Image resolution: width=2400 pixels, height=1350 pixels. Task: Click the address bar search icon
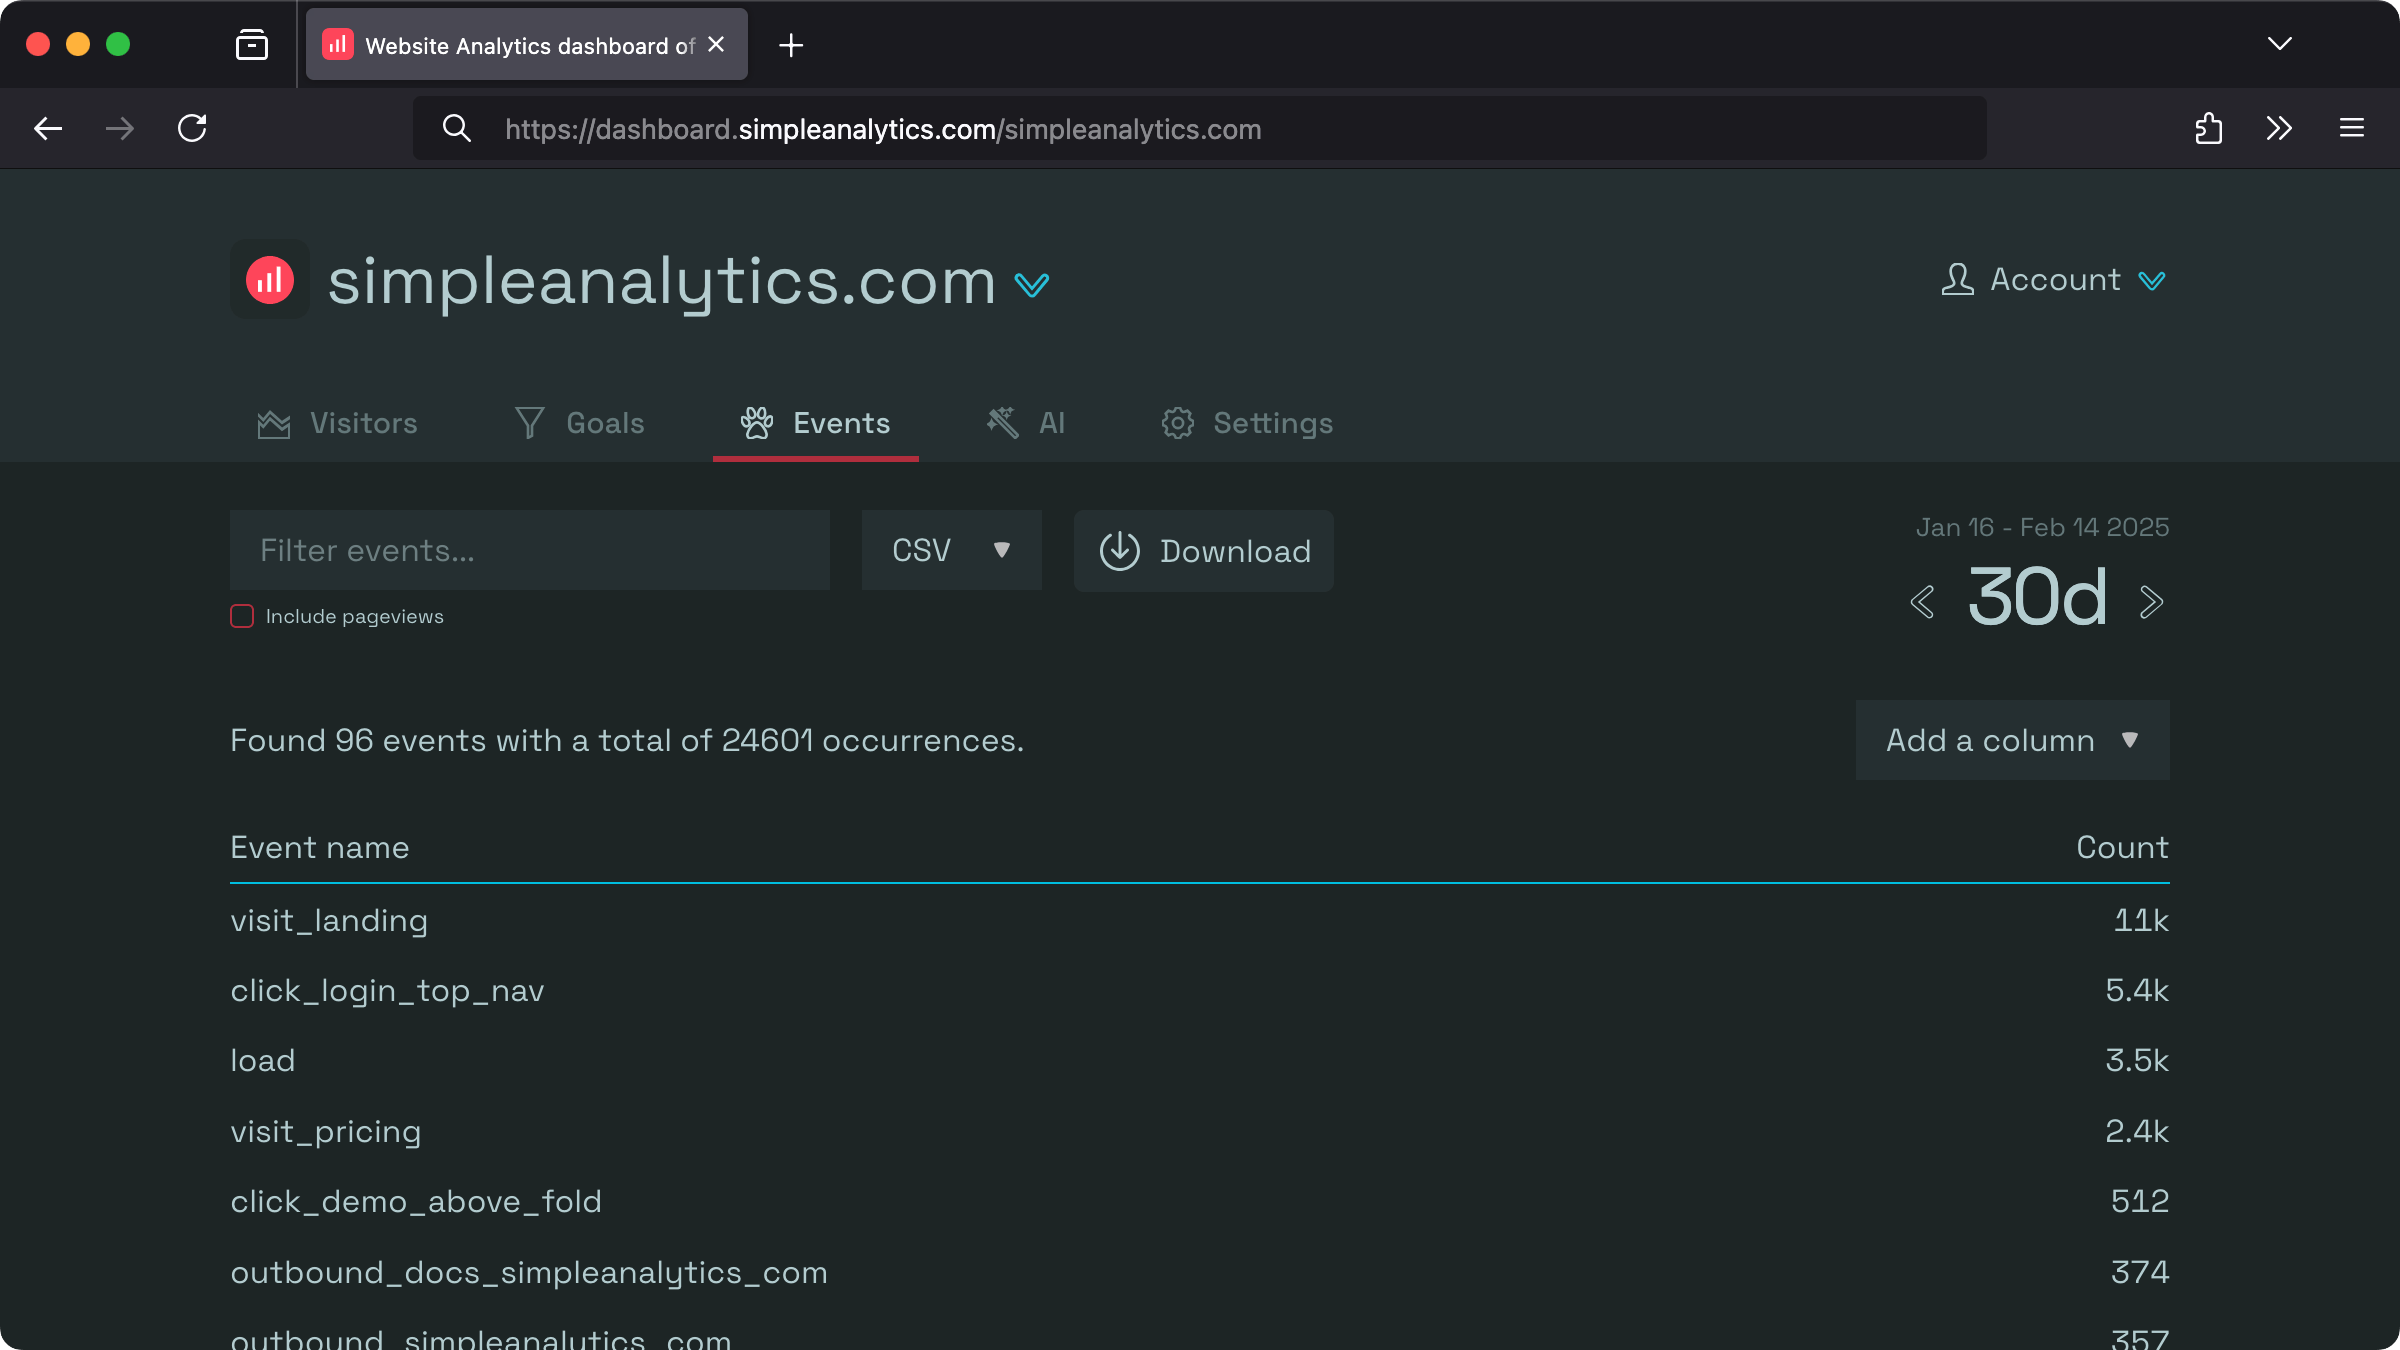click(457, 128)
